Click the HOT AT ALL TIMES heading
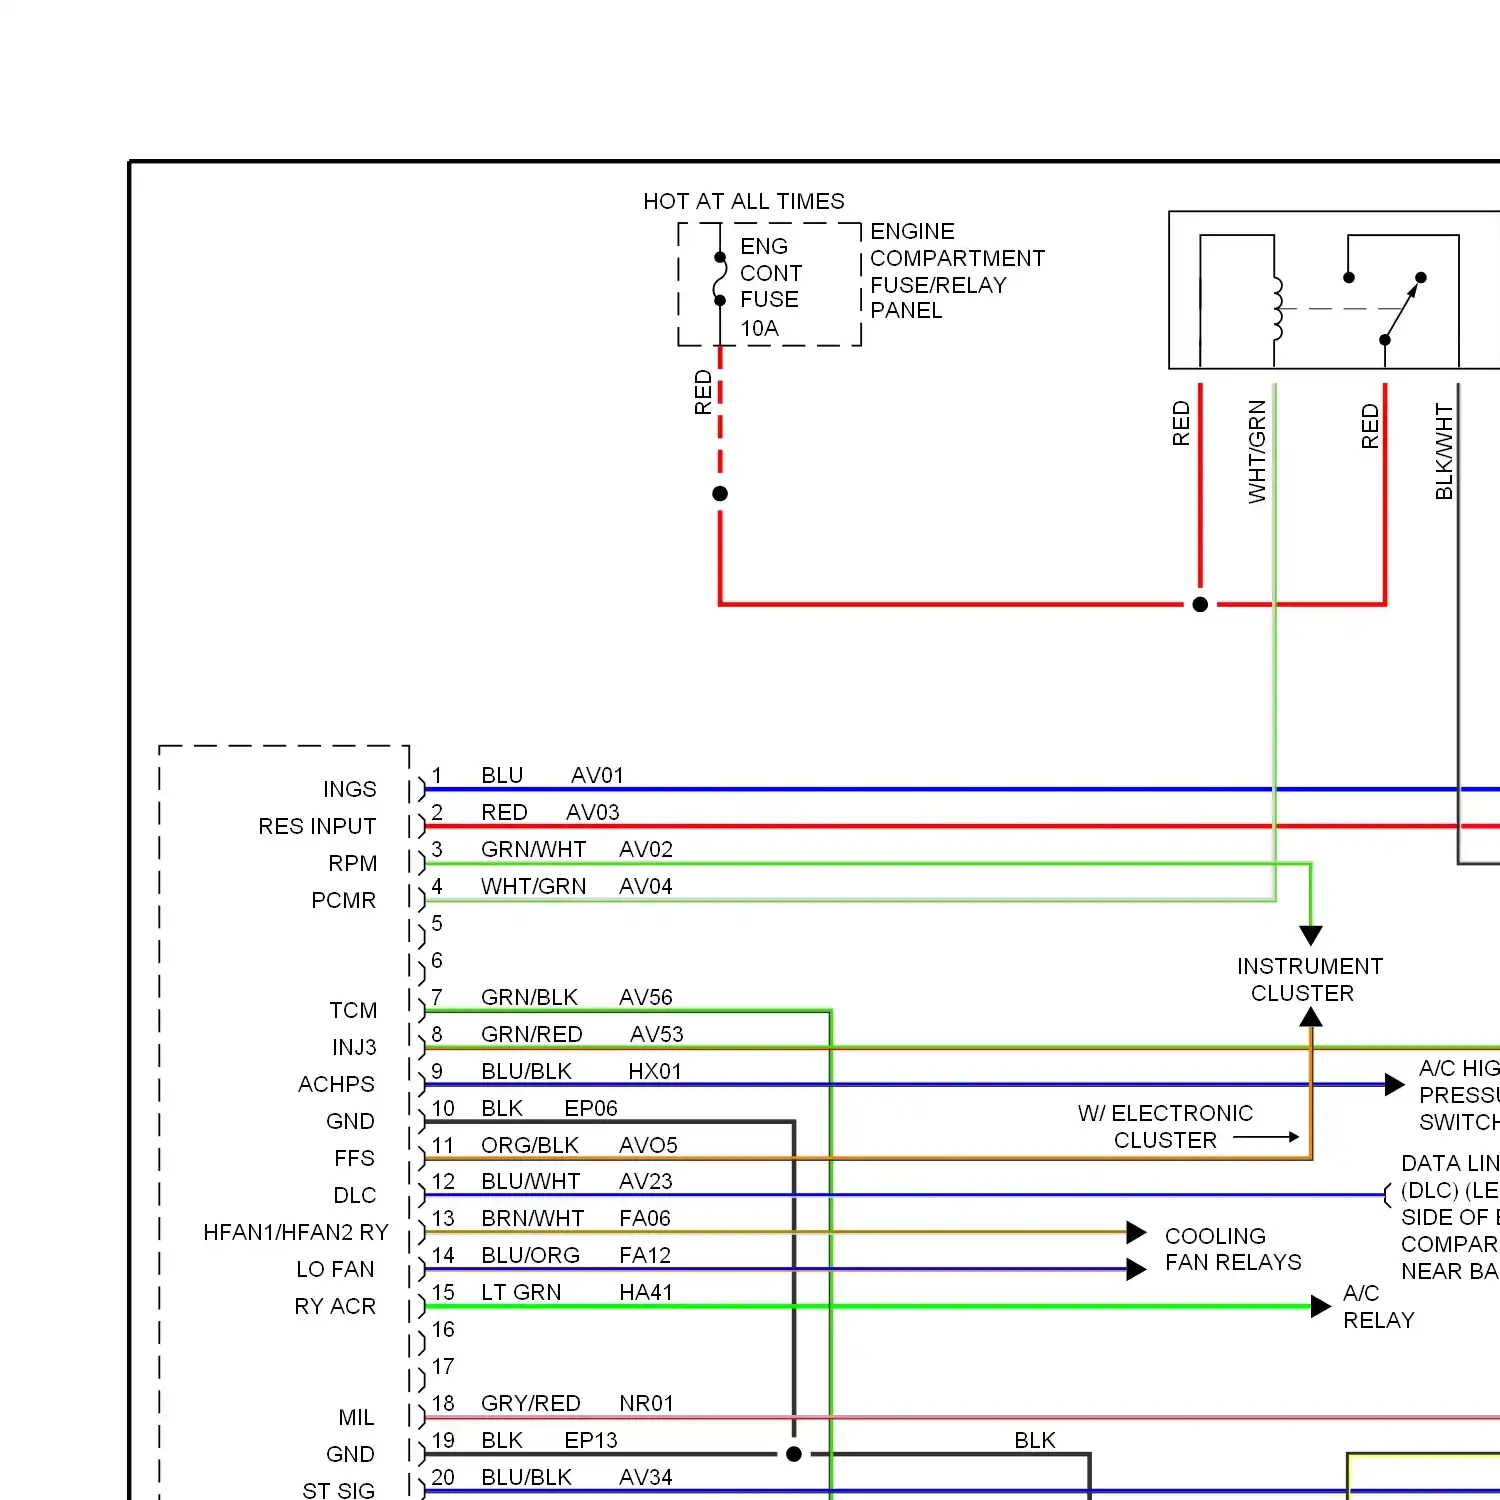Screen dimensions: 1500x1500 click(743, 201)
